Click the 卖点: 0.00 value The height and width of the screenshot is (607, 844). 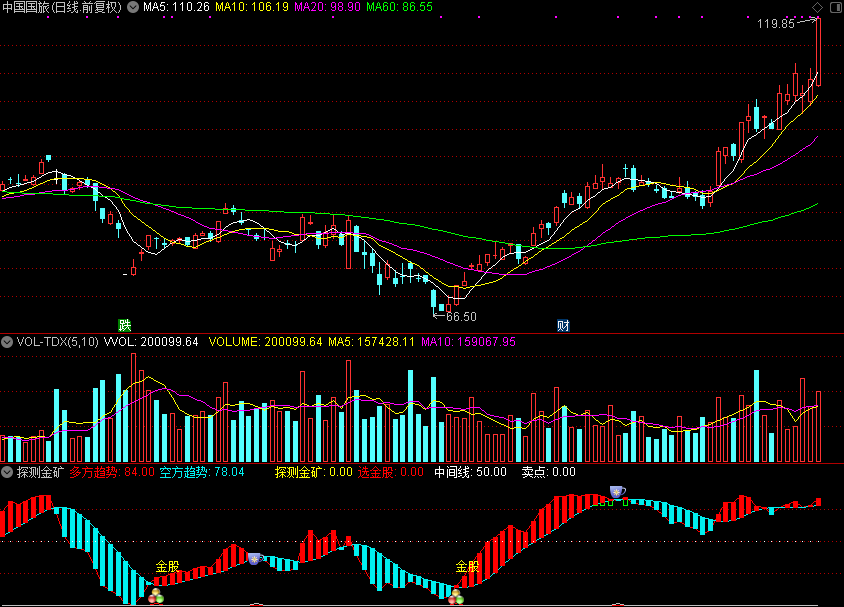tap(548, 472)
